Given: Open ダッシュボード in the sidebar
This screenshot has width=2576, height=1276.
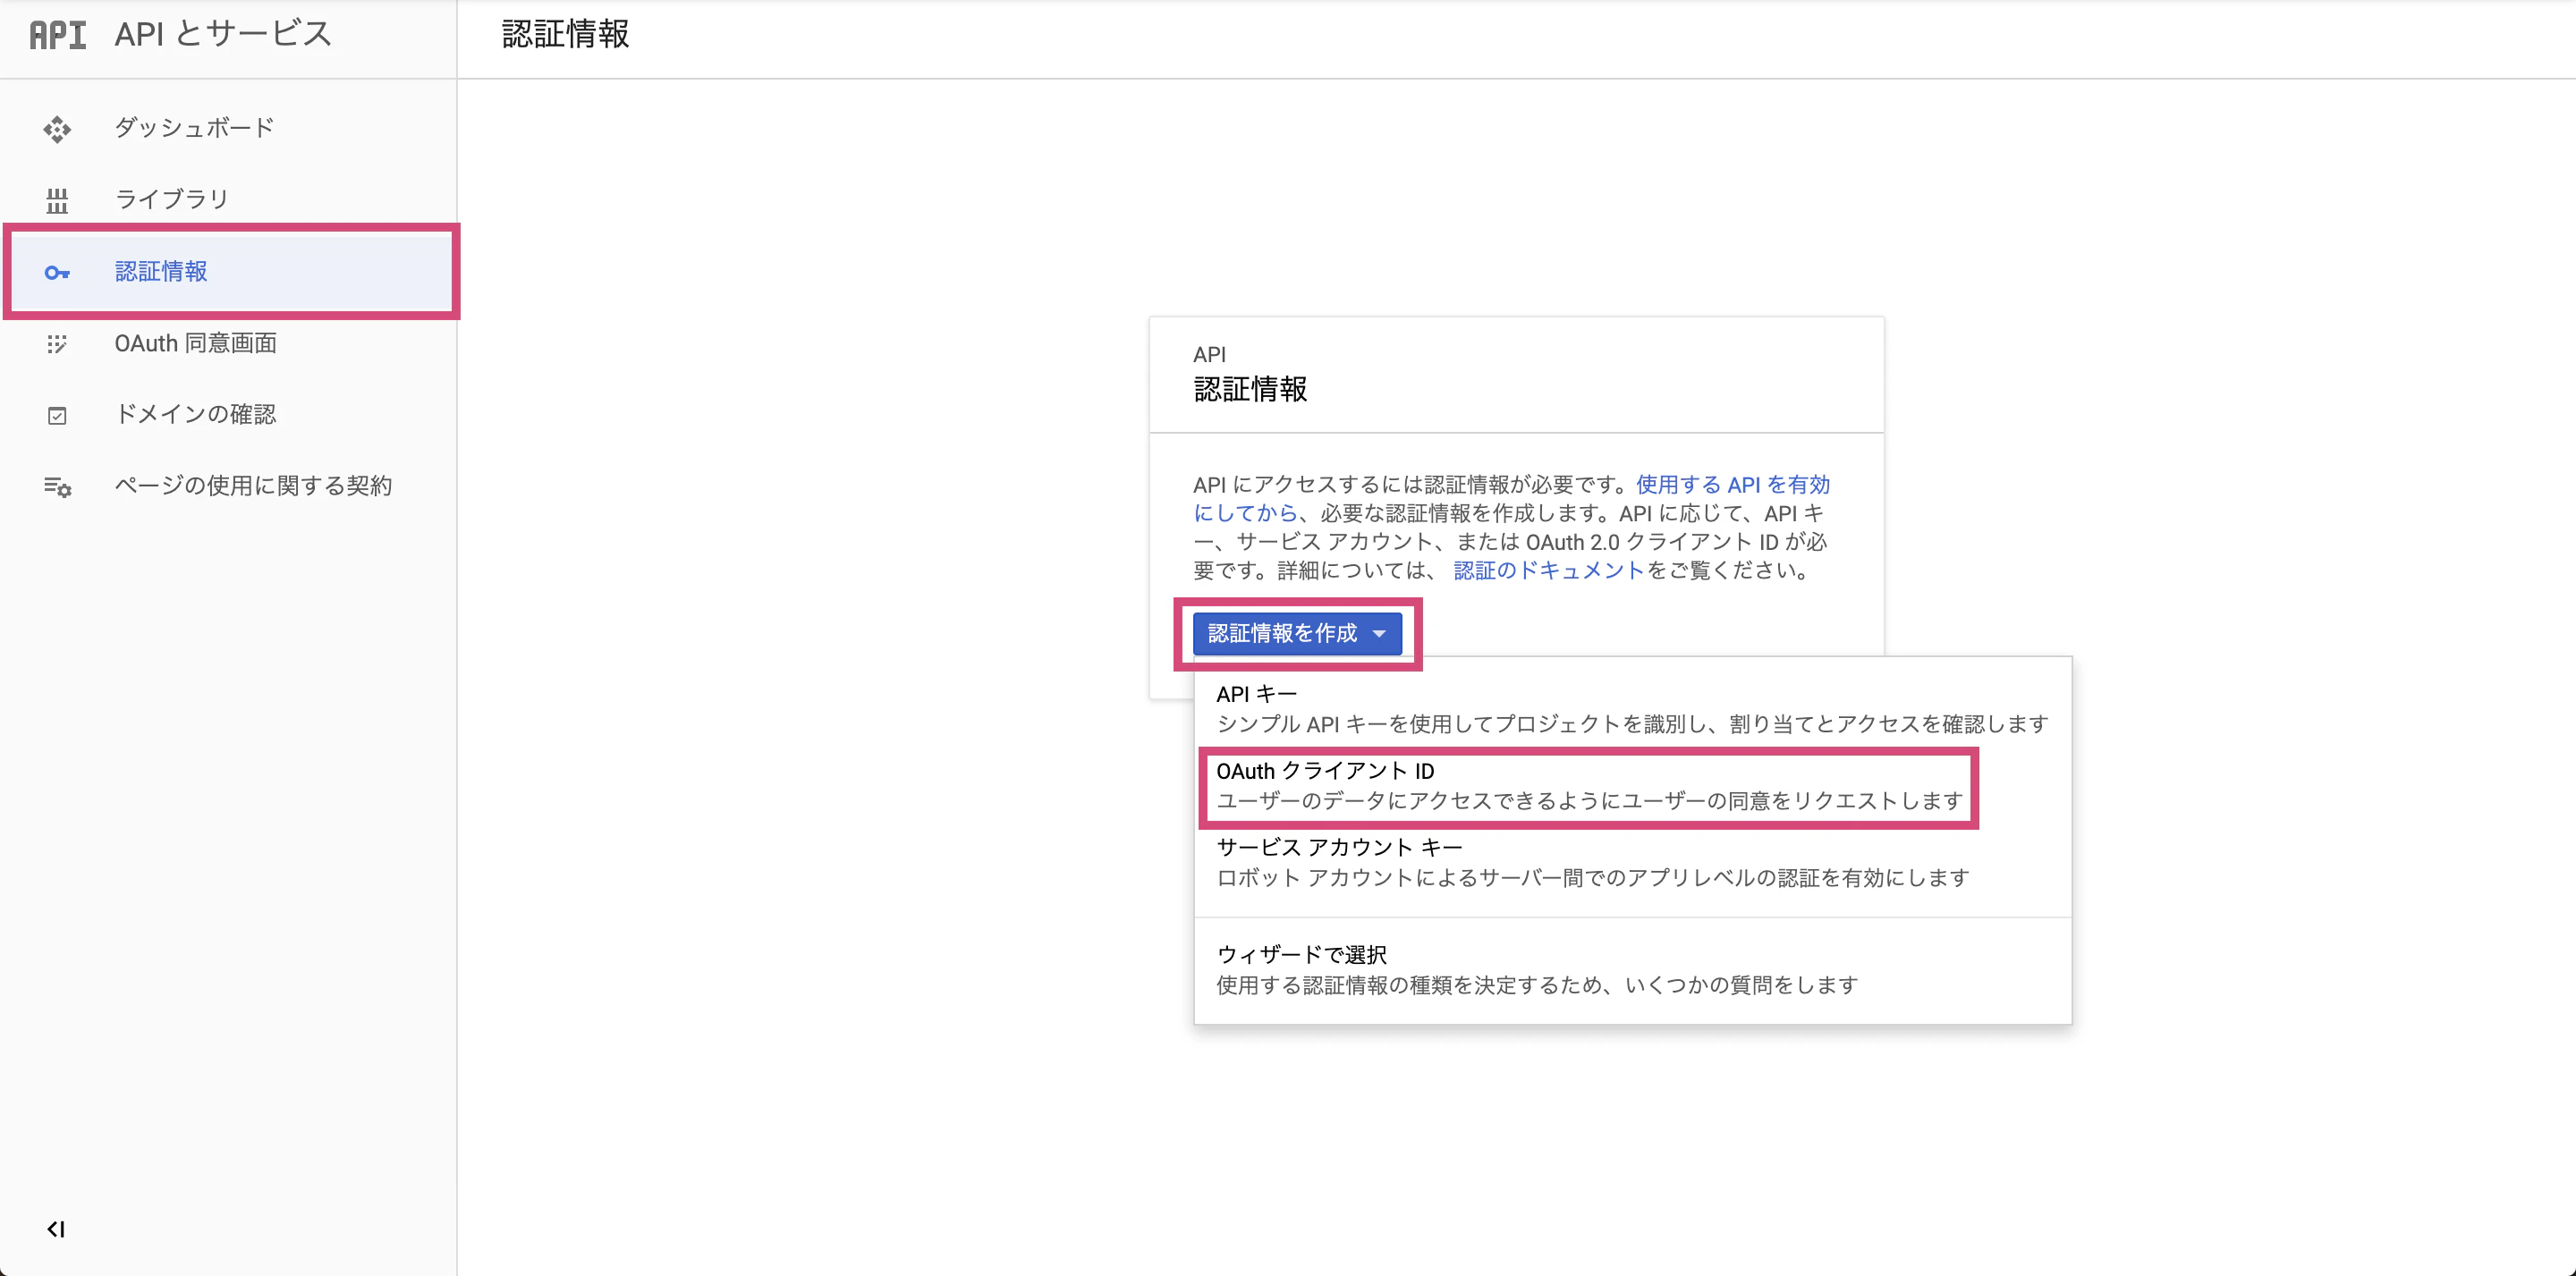Looking at the screenshot, I should click(x=230, y=128).
